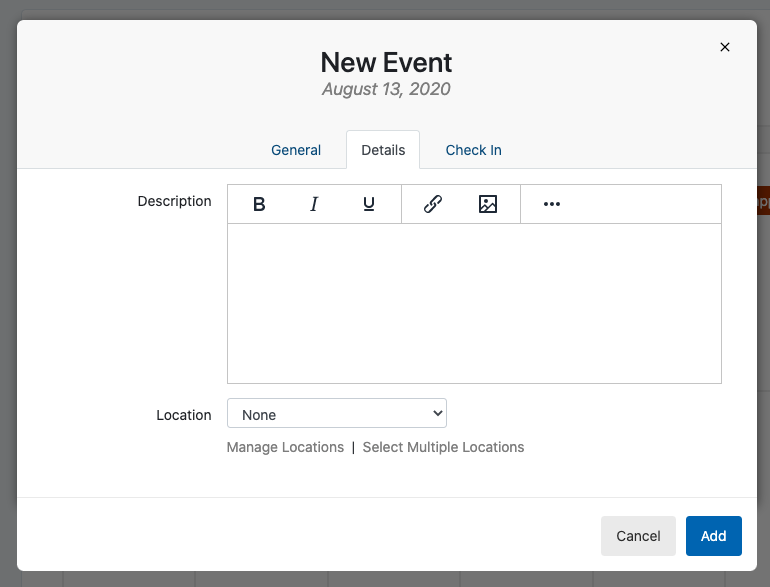
Task: Apply bold formatting in the description editor
Action: tap(259, 204)
